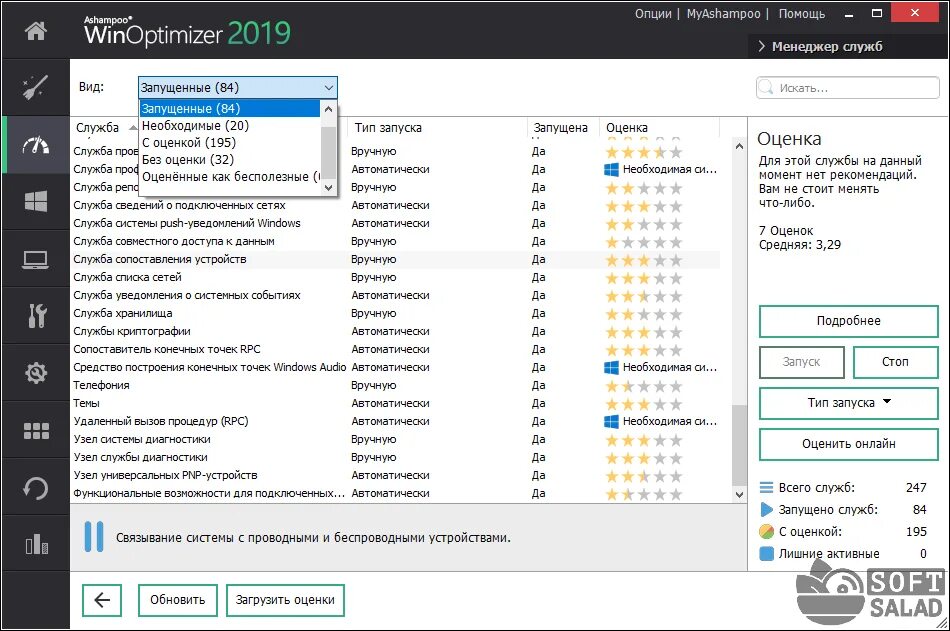The image size is (950, 631).
Task: Open the Home icon in the sidebar
Action: pyautogui.click(x=36, y=30)
